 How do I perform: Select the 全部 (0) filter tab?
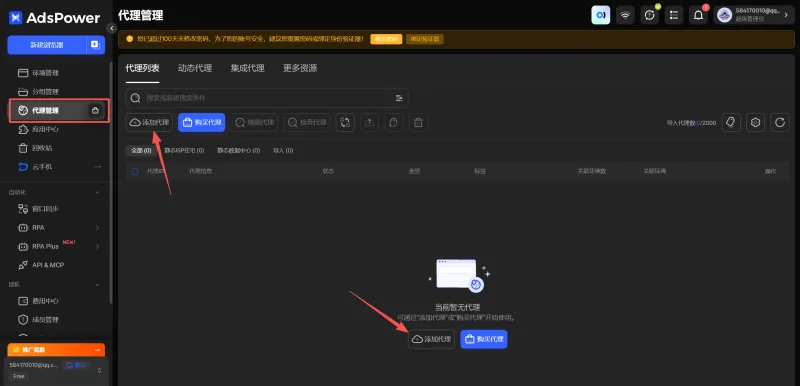[141, 150]
